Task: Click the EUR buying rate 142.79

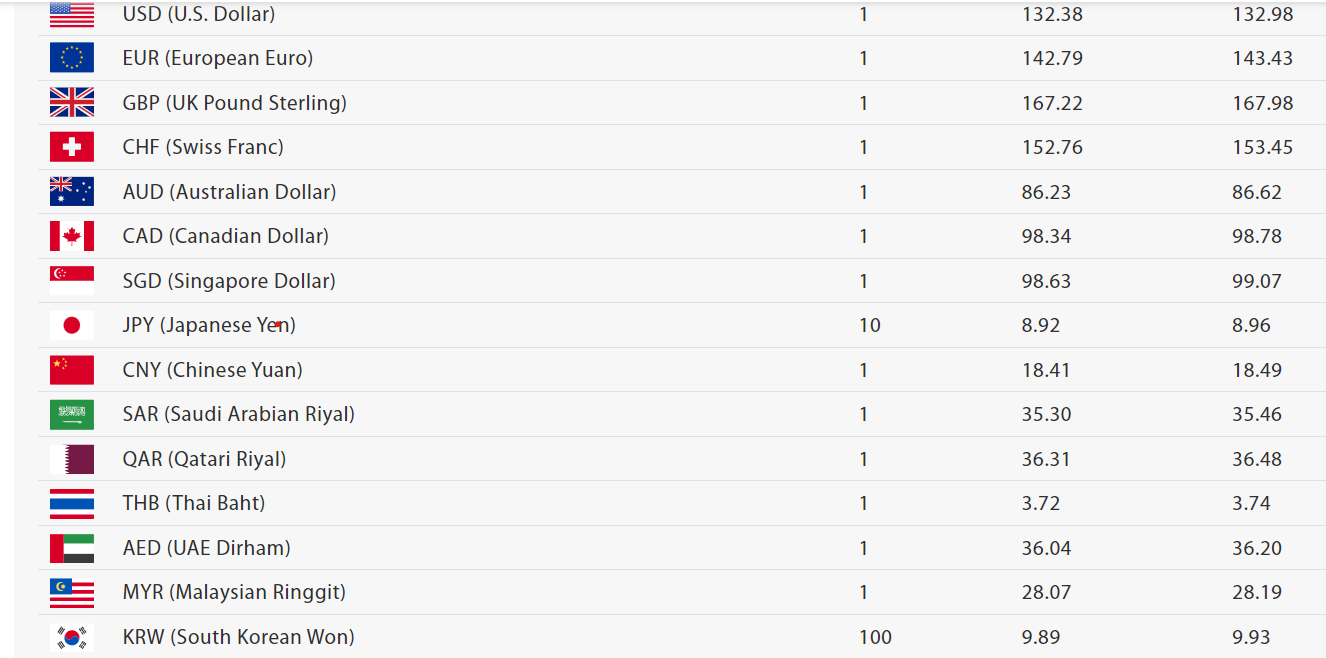Action: pyautogui.click(x=1052, y=58)
